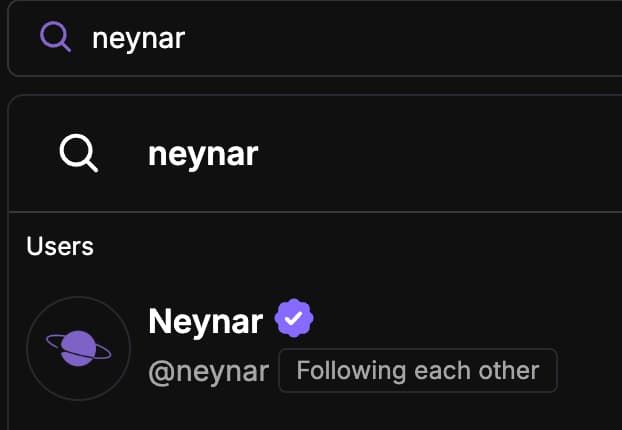Select the bold neynar search suggestion
Viewport: 622px width, 430px height.
pos(203,153)
